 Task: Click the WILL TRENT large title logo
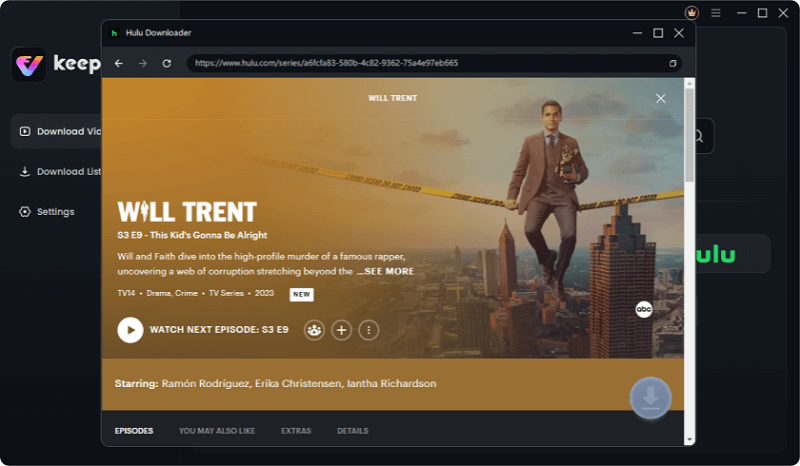(187, 212)
